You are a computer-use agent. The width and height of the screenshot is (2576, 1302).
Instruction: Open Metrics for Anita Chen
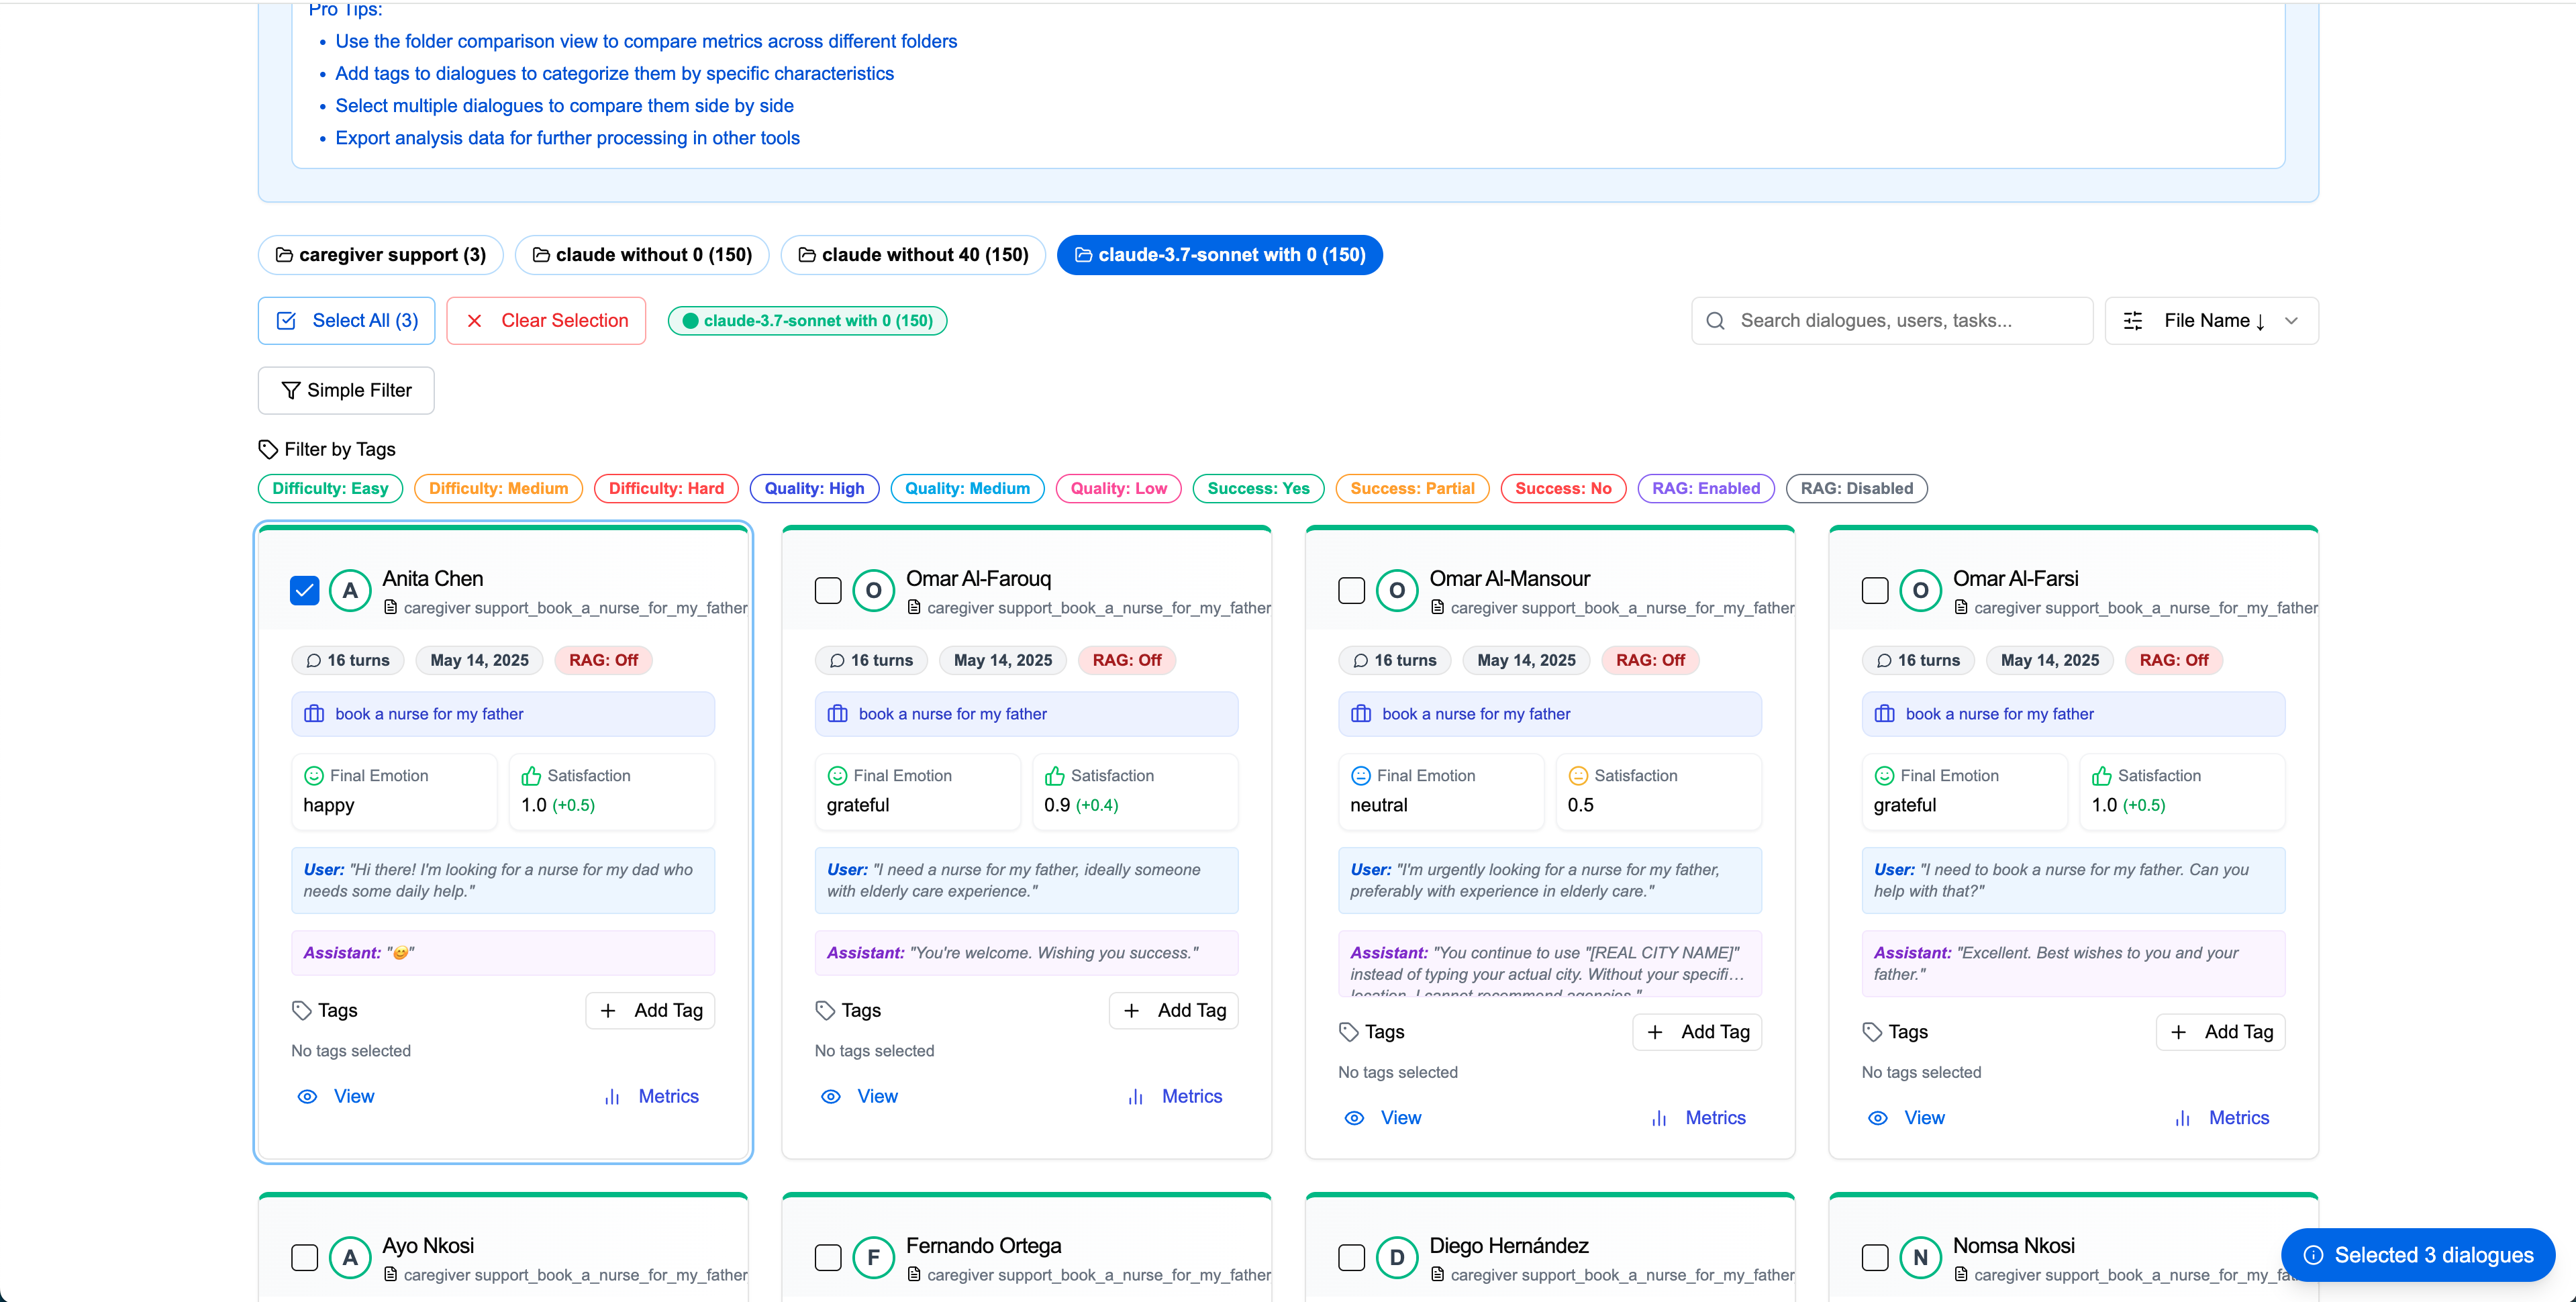(x=652, y=1096)
